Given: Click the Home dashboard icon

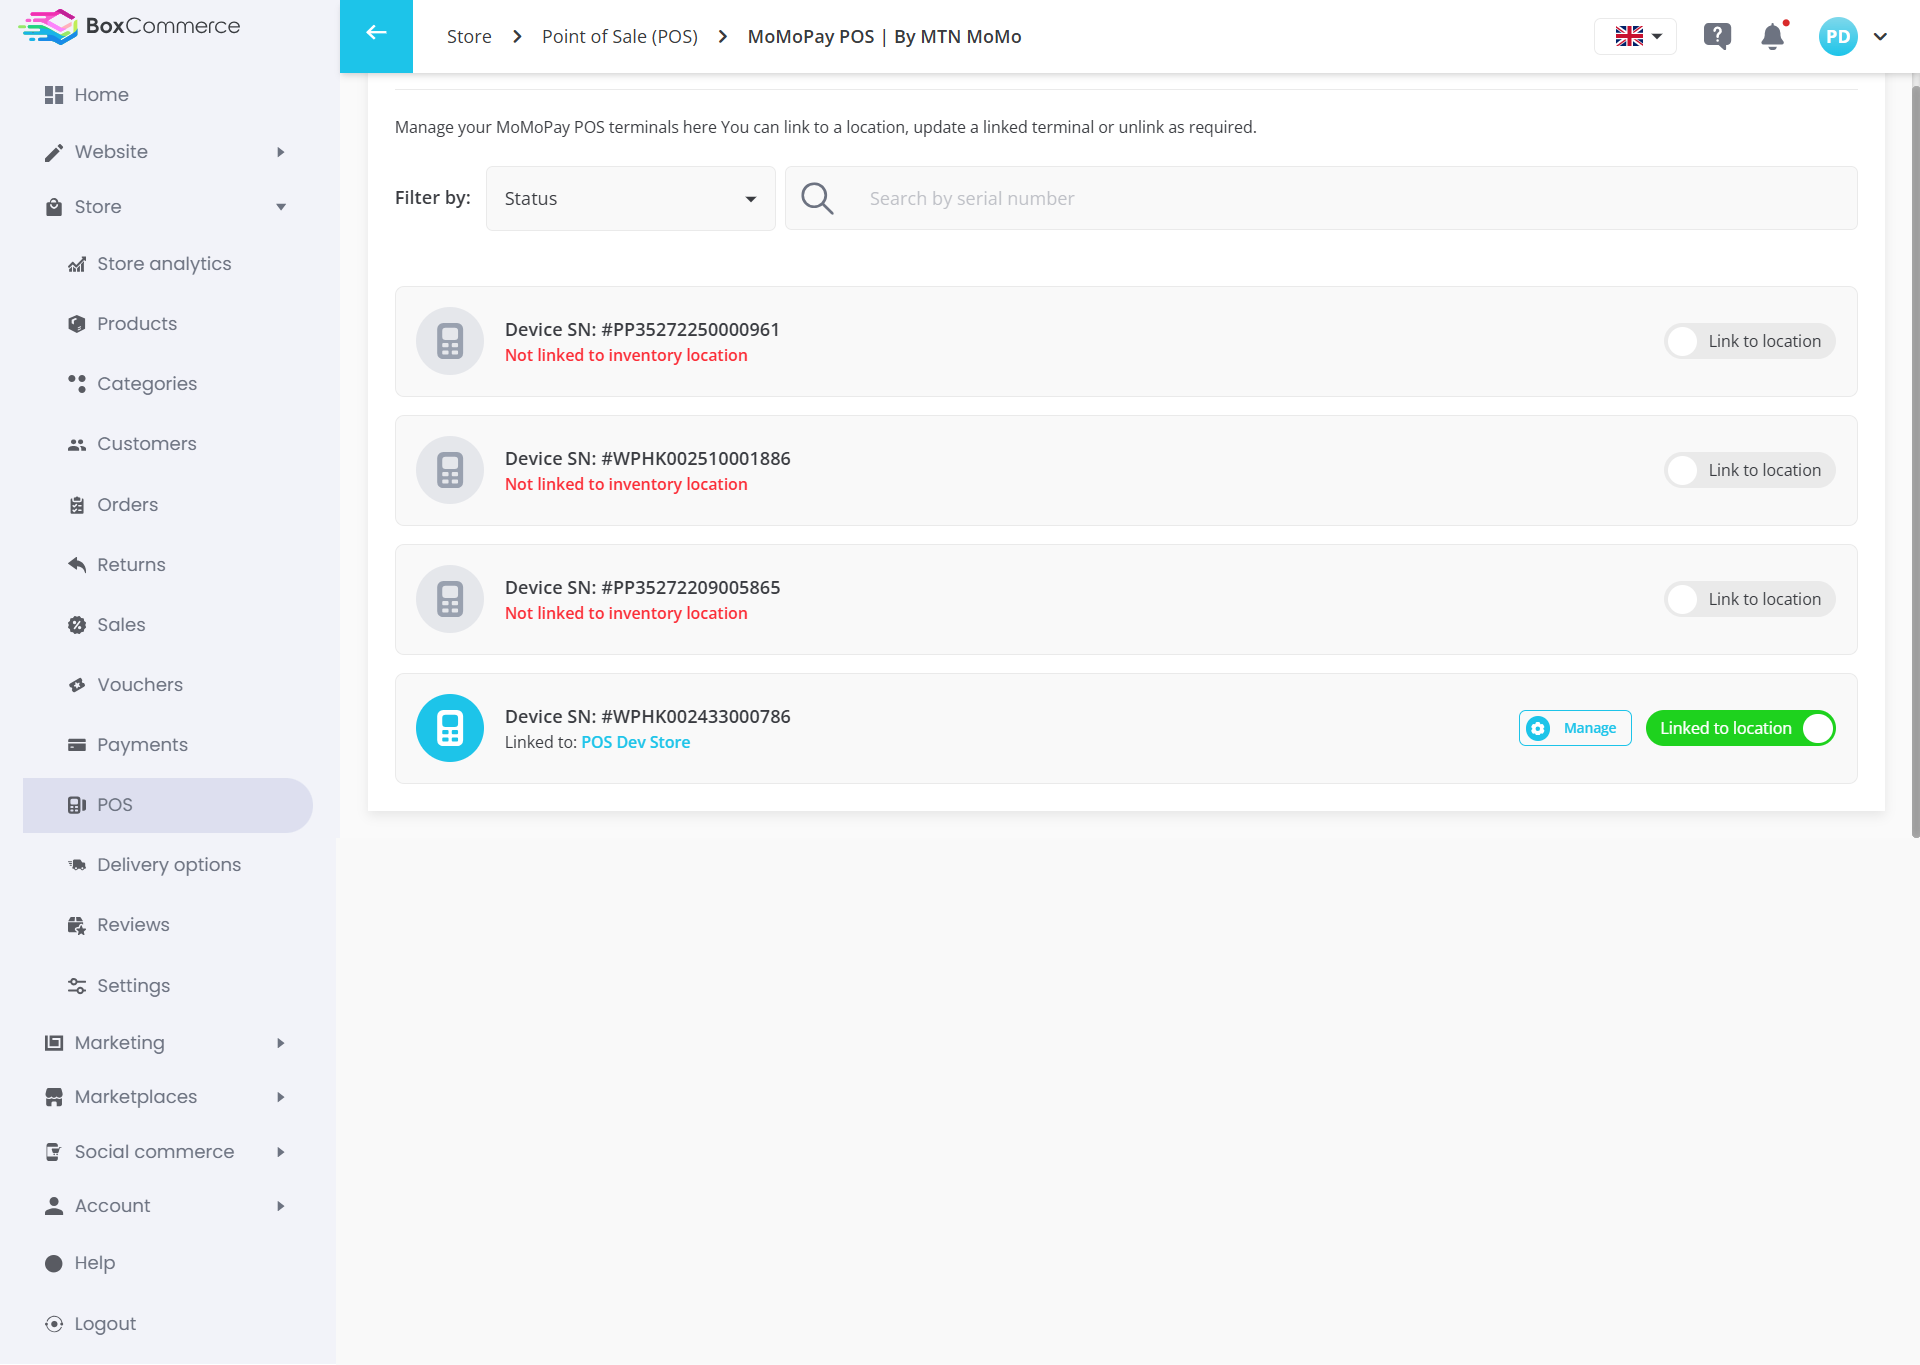Looking at the screenshot, I should (54, 95).
